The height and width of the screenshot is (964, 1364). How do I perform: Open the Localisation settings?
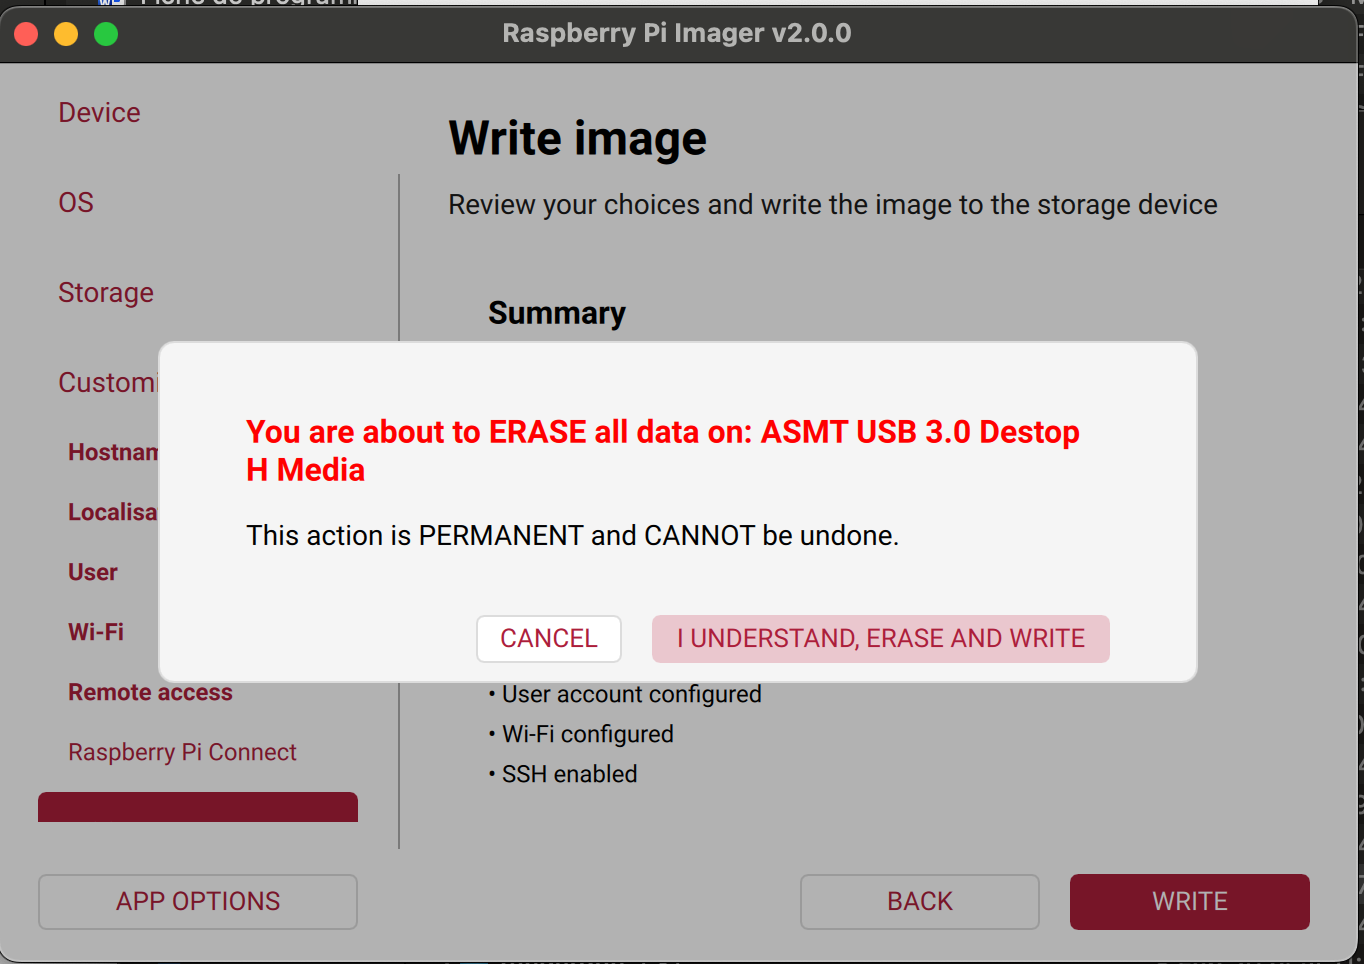point(112,511)
